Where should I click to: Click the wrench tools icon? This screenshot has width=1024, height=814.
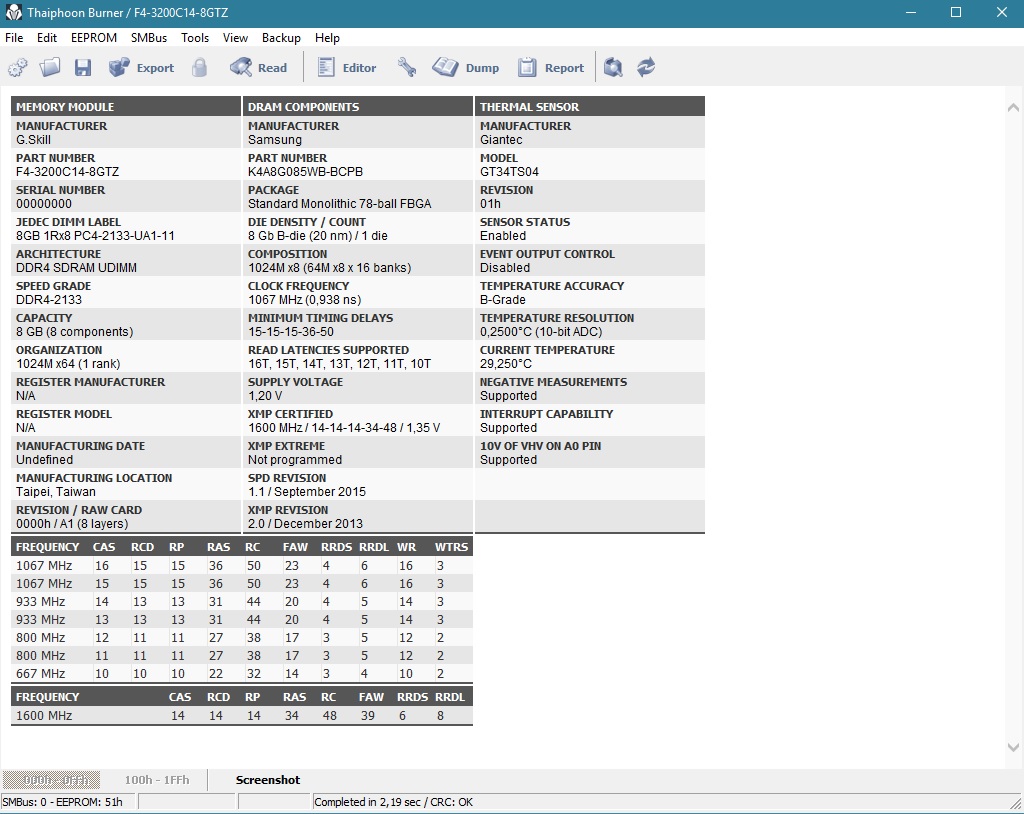pyautogui.click(x=407, y=67)
